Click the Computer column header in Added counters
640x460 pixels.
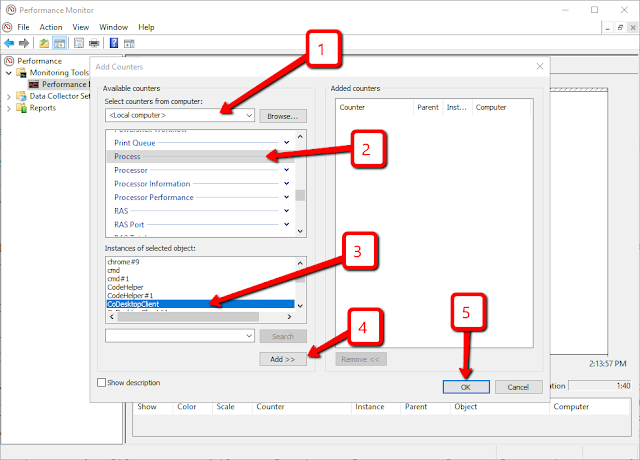click(501, 107)
